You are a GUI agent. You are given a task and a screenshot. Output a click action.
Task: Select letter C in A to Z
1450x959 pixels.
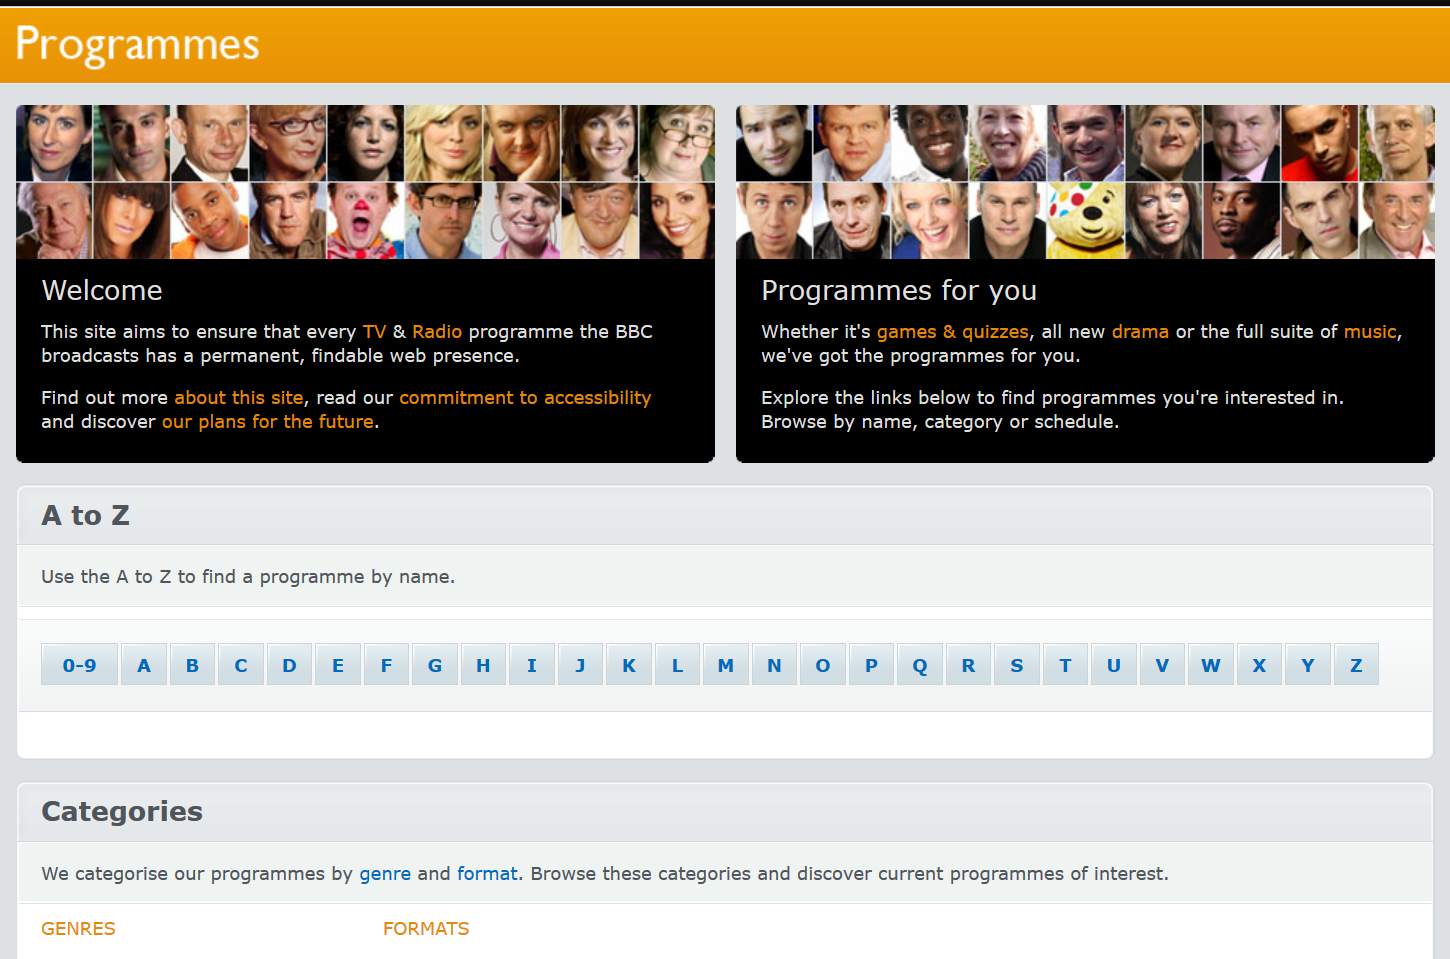click(x=241, y=665)
